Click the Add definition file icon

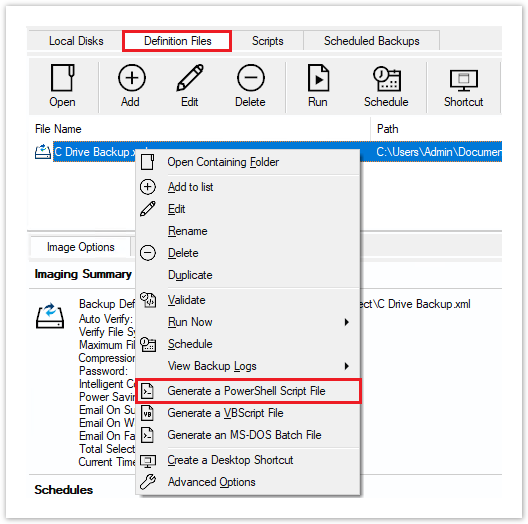(x=132, y=78)
